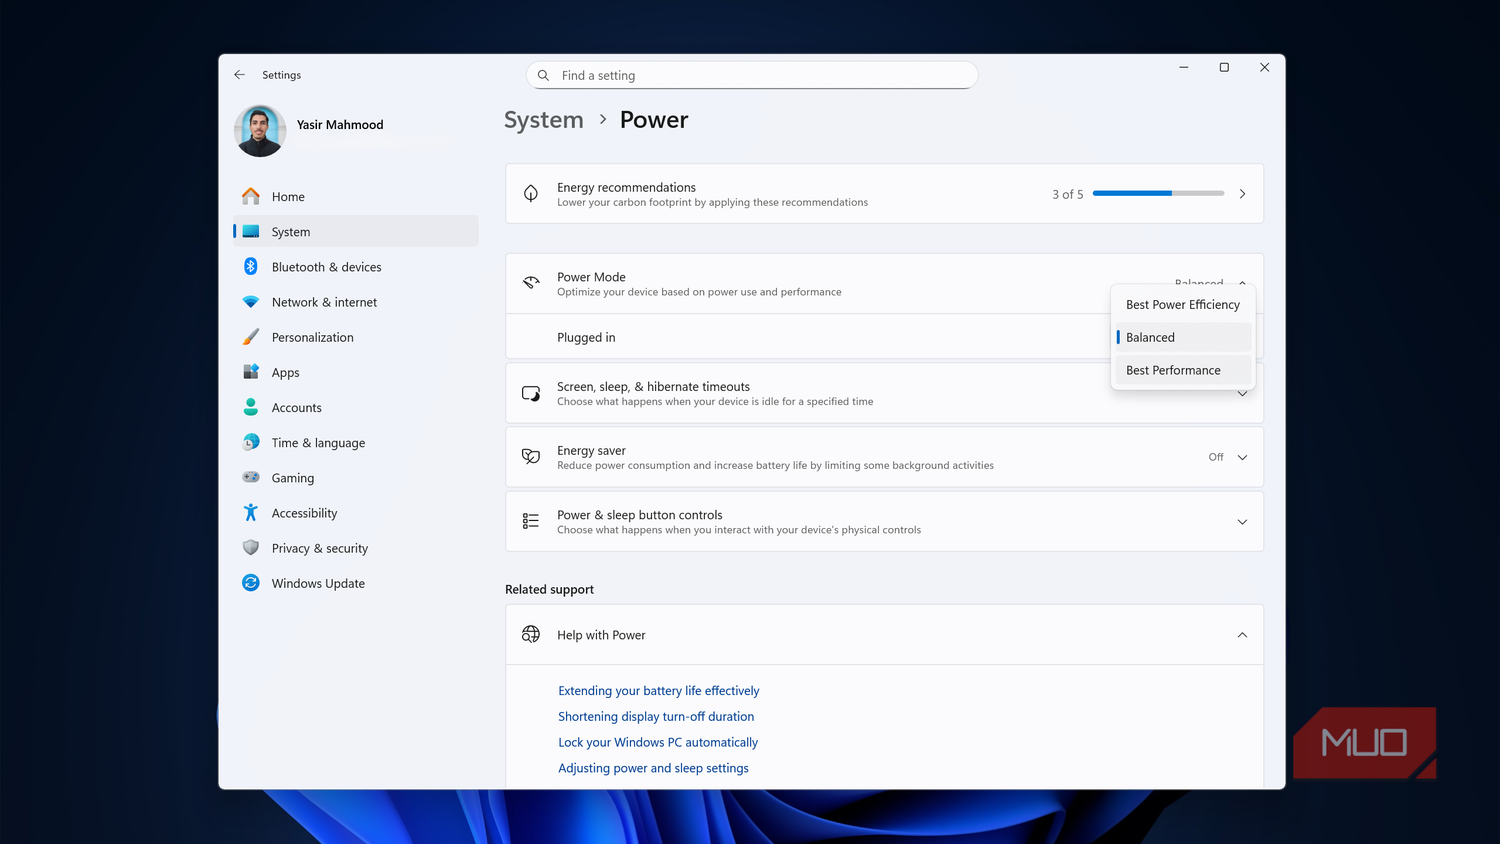Click the Network wifi icon
Screen dimensions: 1500x844
[251, 302]
